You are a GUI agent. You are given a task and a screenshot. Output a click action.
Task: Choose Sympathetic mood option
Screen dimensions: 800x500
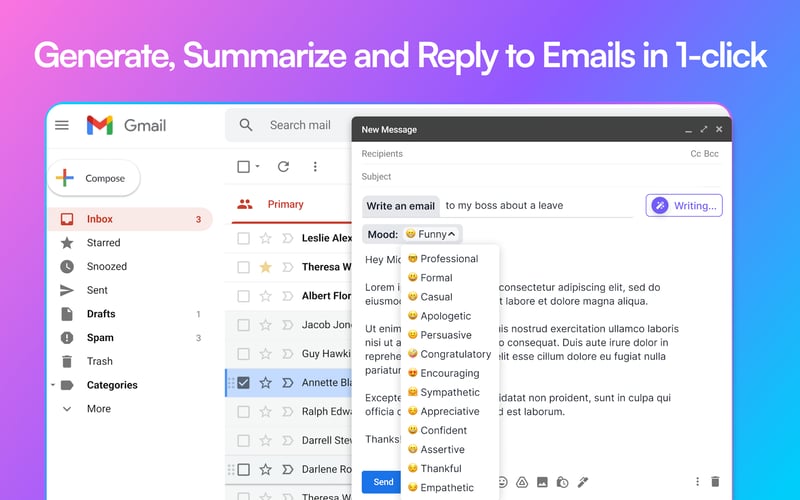(x=443, y=392)
